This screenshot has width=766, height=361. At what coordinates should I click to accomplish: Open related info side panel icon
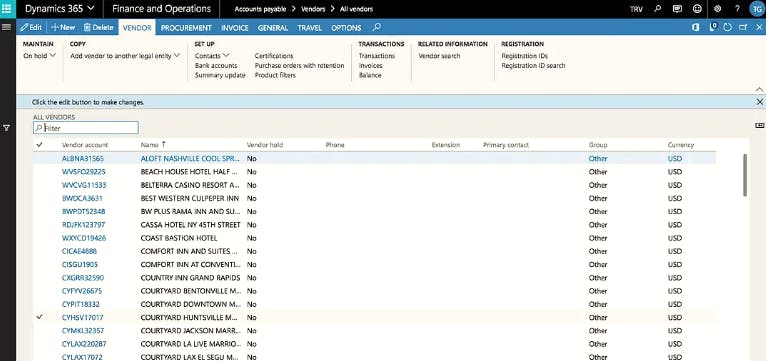pos(760,126)
